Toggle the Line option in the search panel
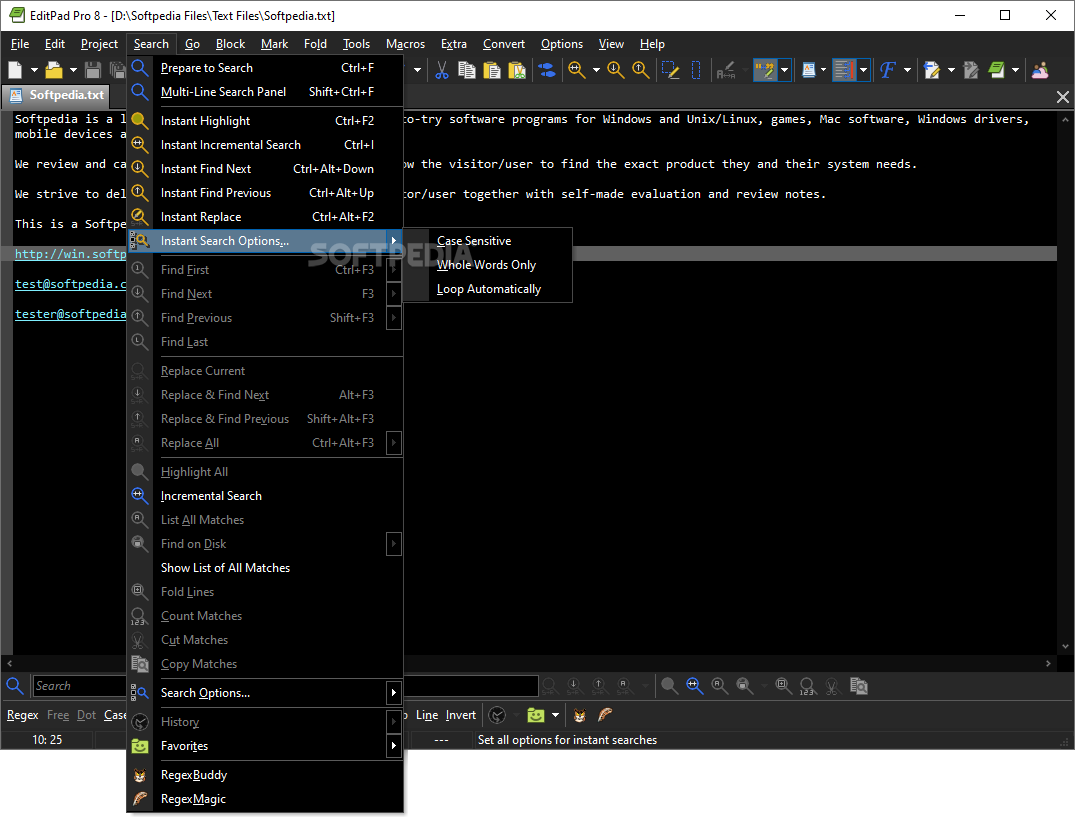1075x817 pixels. pos(427,715)
